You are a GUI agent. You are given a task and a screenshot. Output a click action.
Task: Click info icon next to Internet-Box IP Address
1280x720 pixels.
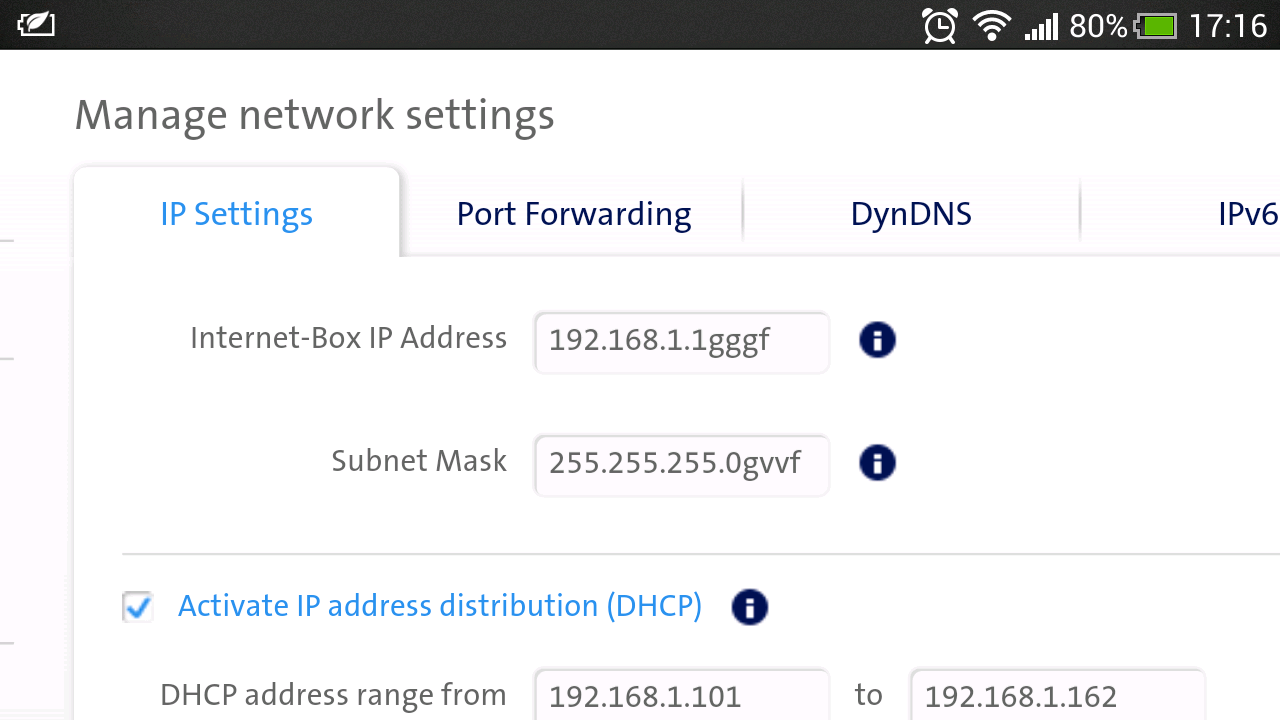(x=877, y=340)
